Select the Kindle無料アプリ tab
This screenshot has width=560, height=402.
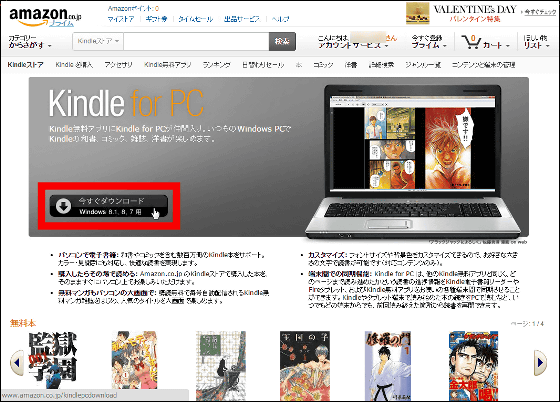point(168,65)
